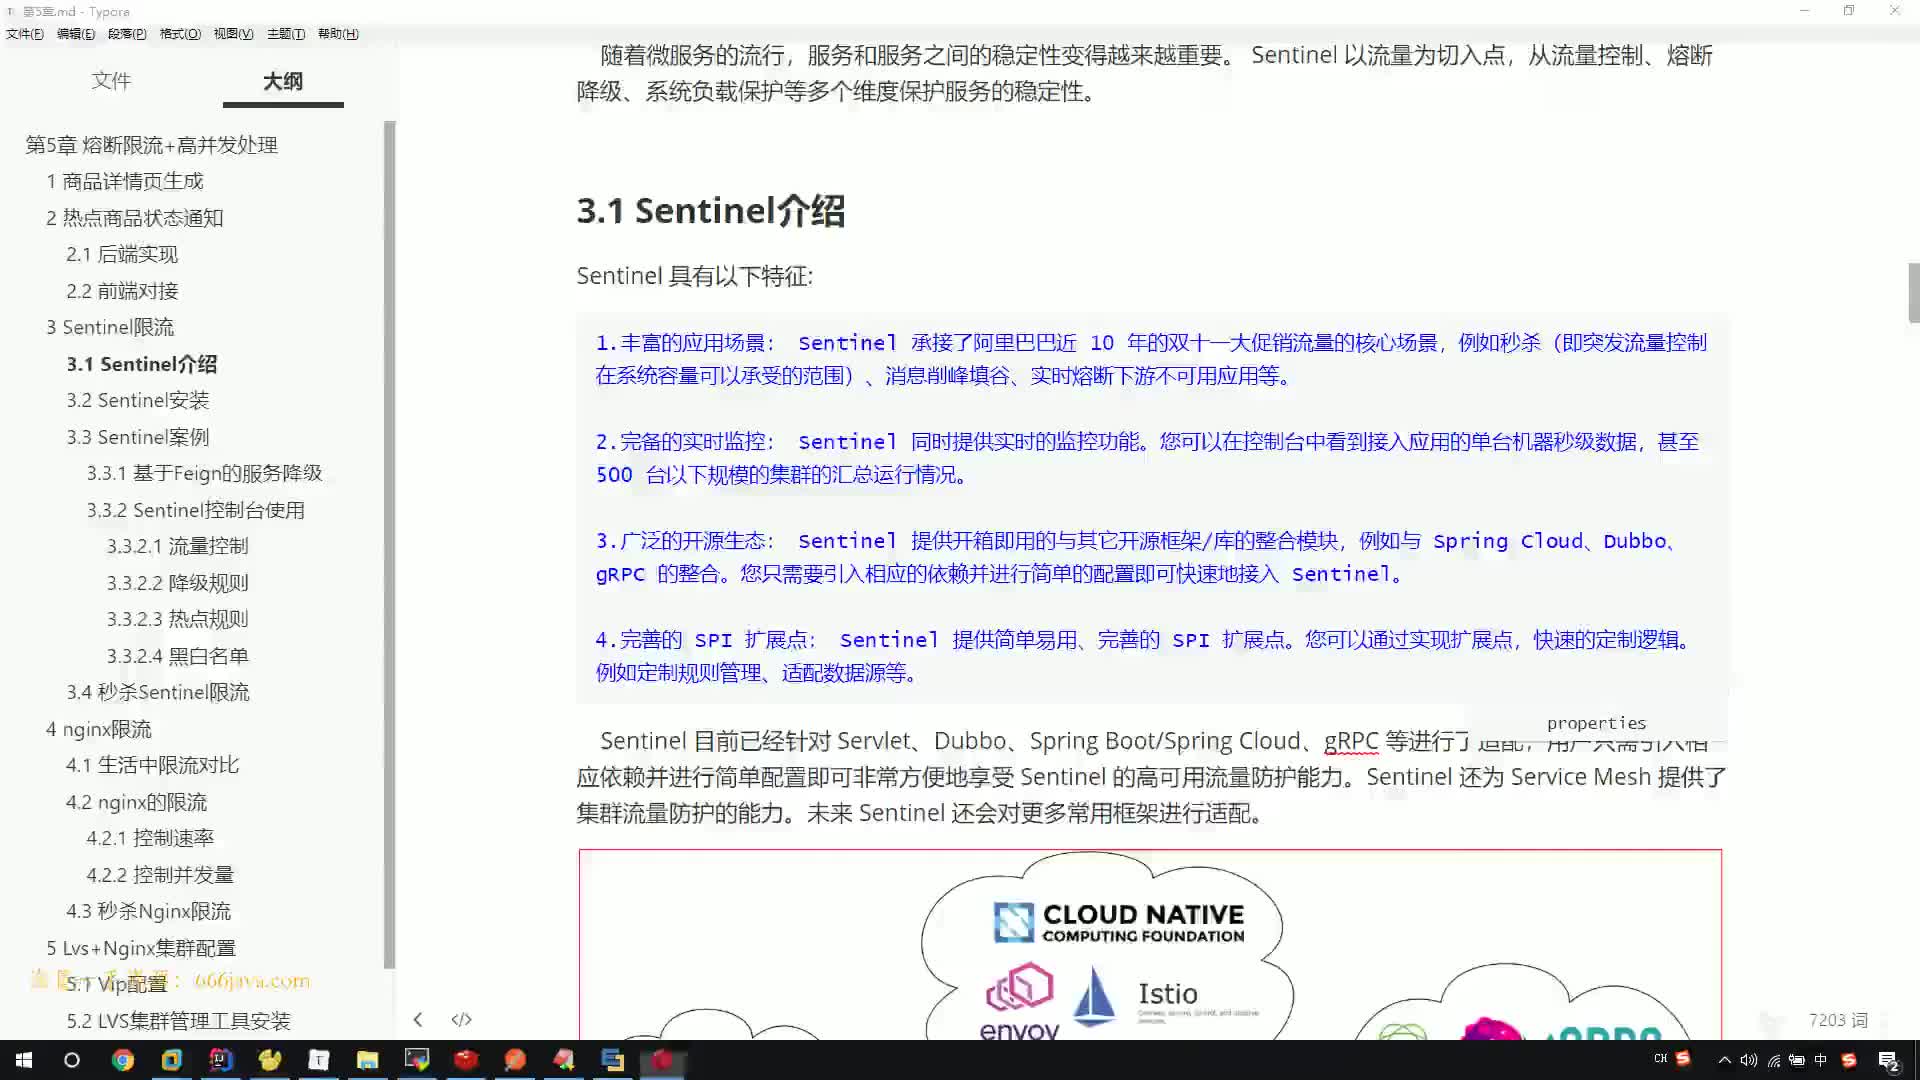Click the document vertical scrollbar thumb

click(x=1913, y=292)
